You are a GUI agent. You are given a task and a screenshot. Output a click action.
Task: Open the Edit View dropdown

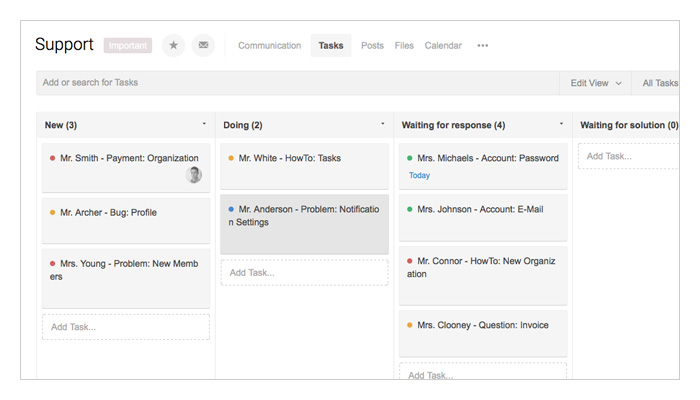(596, 83)
